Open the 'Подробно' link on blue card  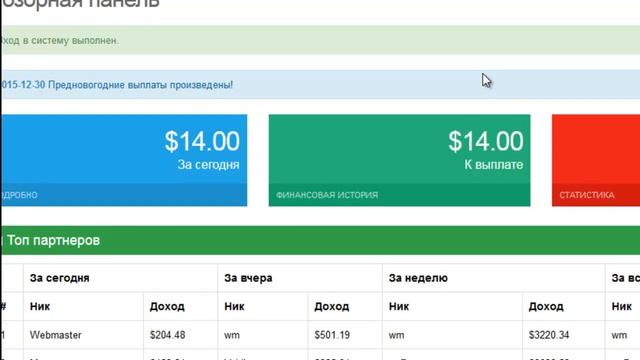pyautogui.click(x=19, y=195)
